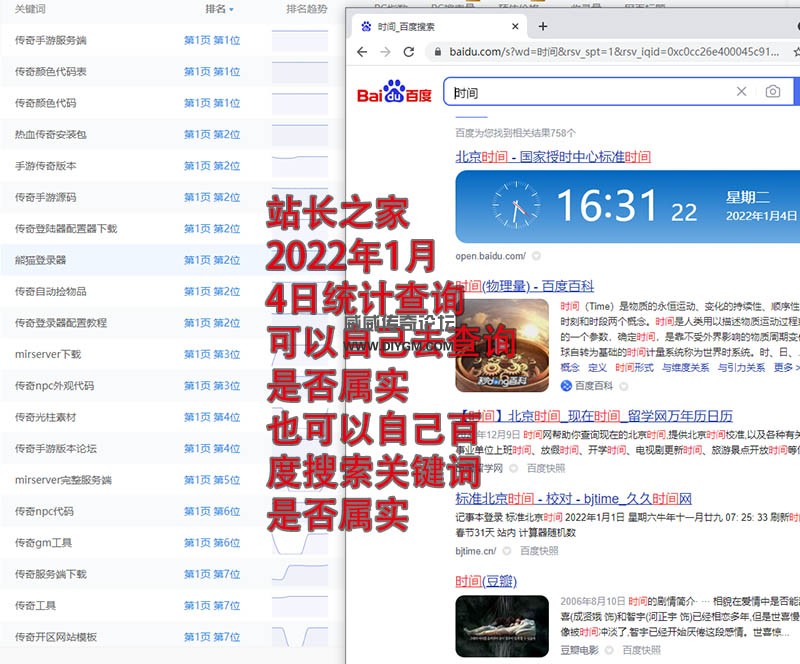Click the 关键词 column header
This screenshot has width=800, height=664.
click(30, 9)
